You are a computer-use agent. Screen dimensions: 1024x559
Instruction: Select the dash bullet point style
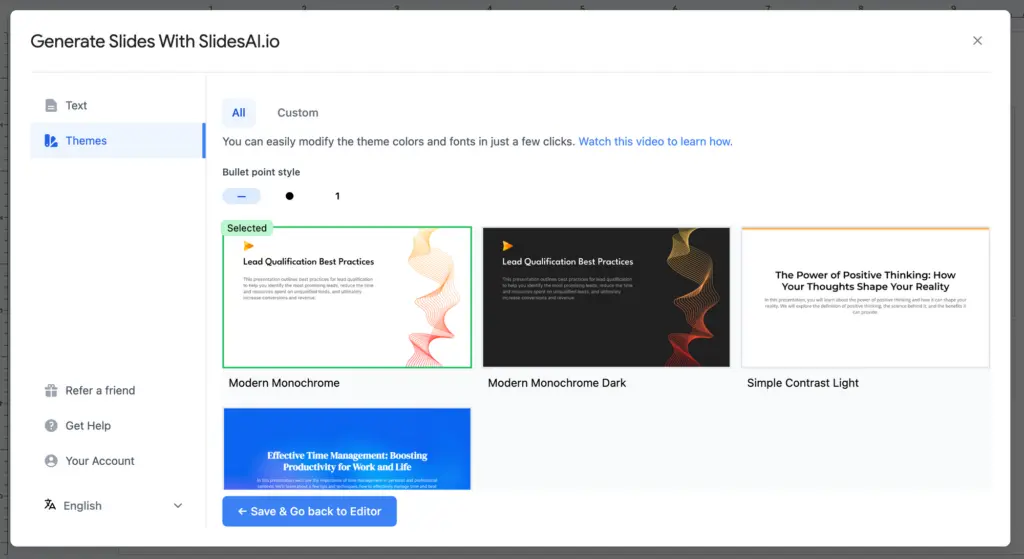(241, 196)
